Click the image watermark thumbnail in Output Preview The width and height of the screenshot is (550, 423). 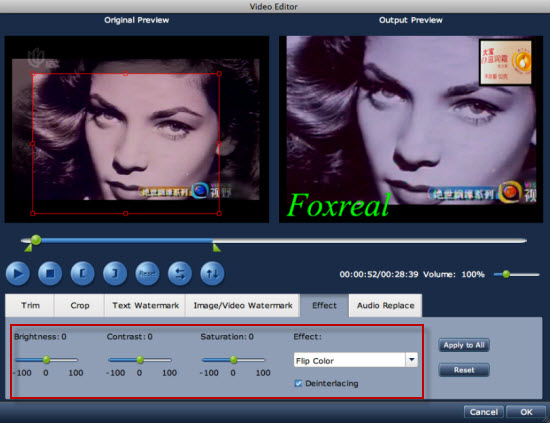(x=505, y=62)
